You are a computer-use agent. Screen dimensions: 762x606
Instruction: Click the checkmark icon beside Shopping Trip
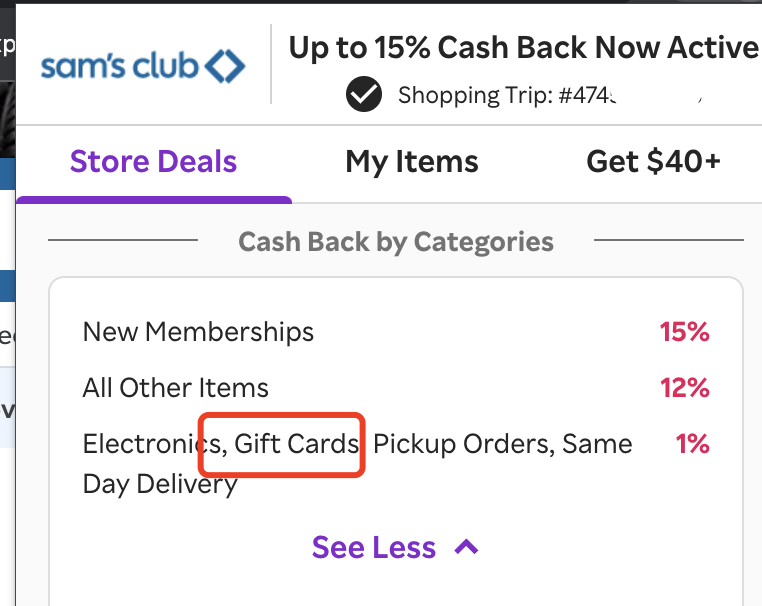(x=364, y=95)
